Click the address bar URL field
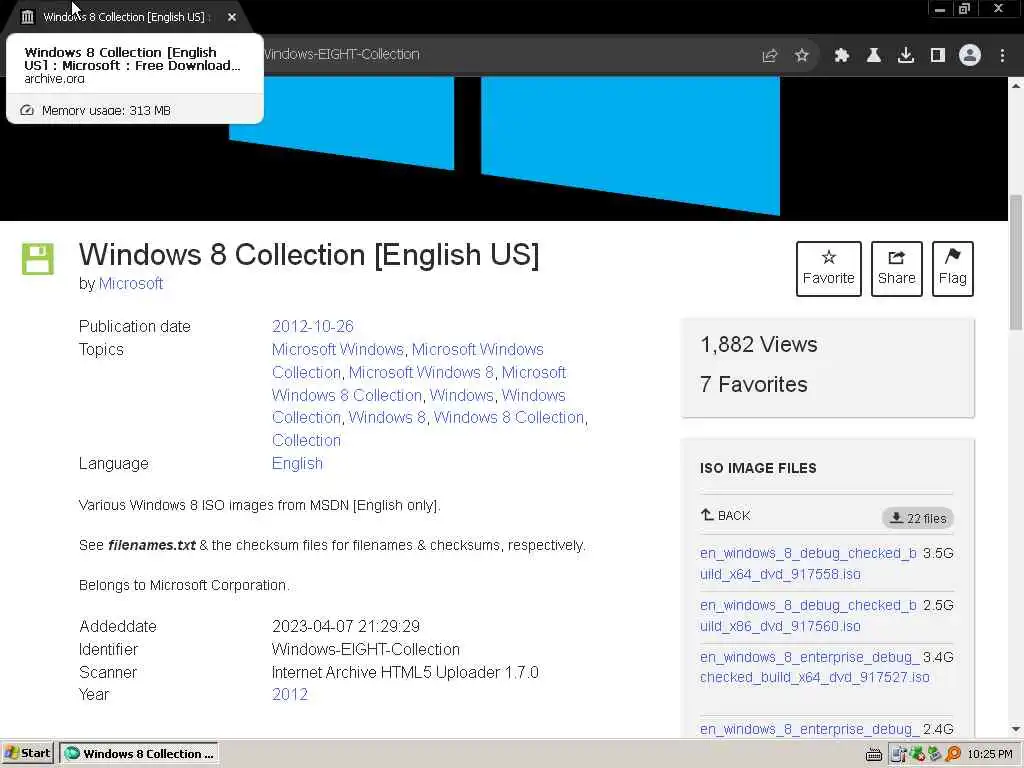Screen dimensions: 1024x768 tap(509, 55)
